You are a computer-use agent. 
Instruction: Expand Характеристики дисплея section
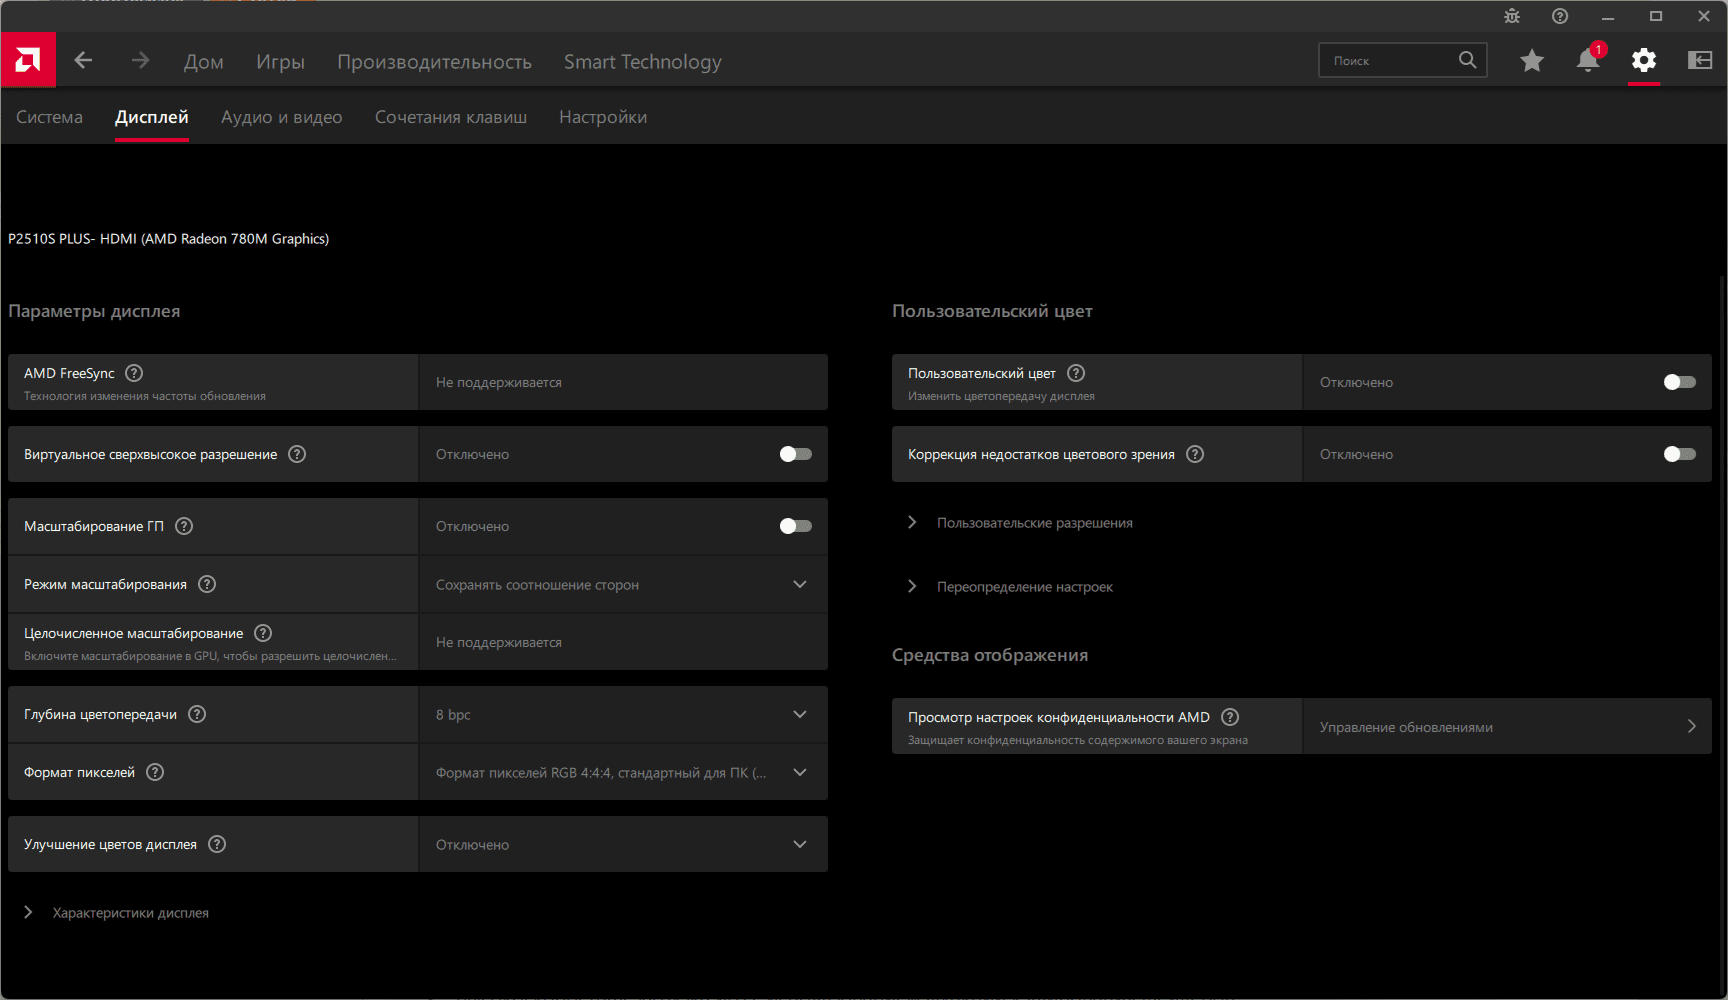tap(130, 913)
